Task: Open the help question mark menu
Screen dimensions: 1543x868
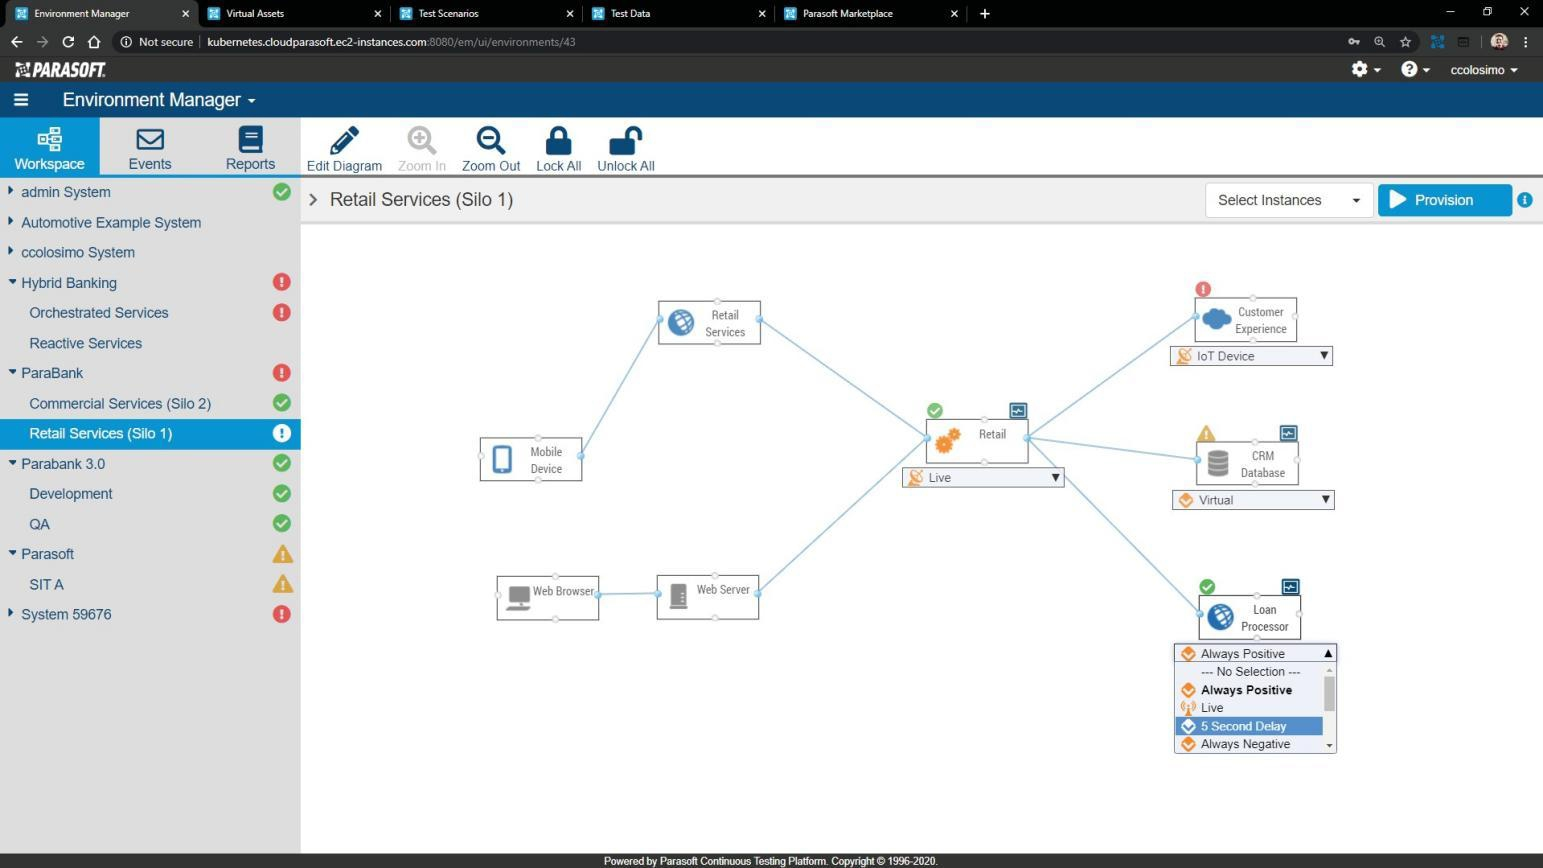Action: pyautogui.click(x=1415, y=69)
